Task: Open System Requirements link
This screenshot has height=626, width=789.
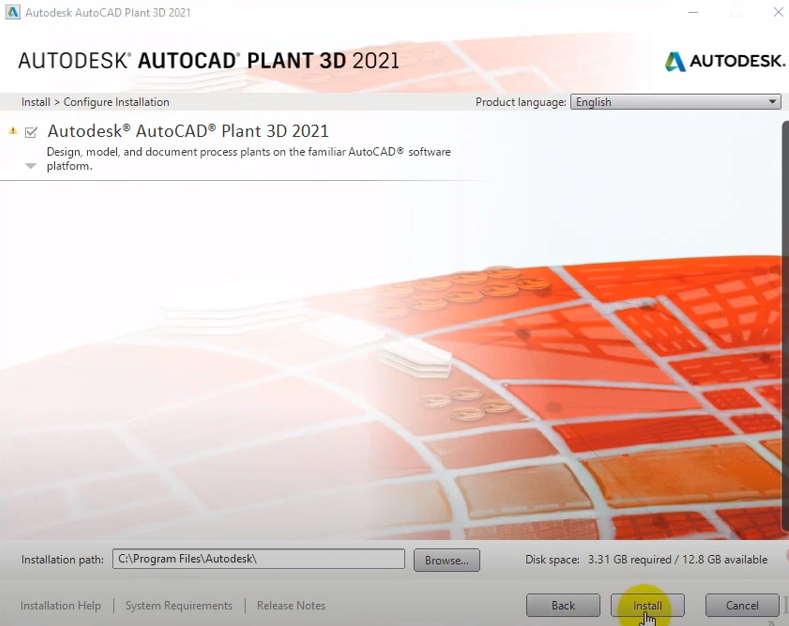Action: pos(179,605)
